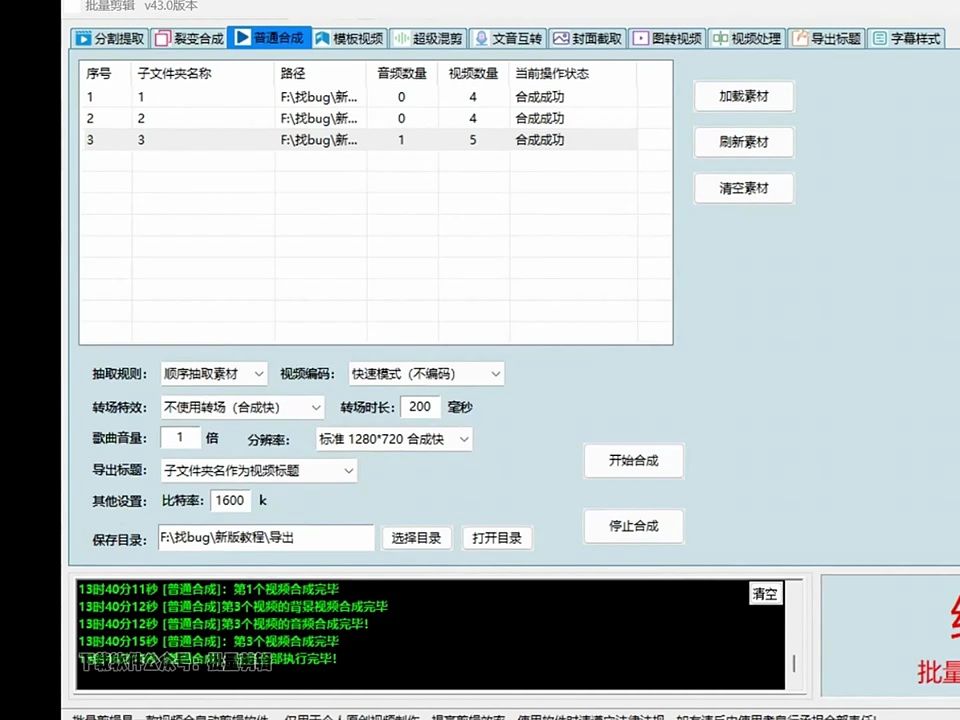Click the 图转视频 tab icon
Viewport: 960px width, 720px height.
pos(640,39)
